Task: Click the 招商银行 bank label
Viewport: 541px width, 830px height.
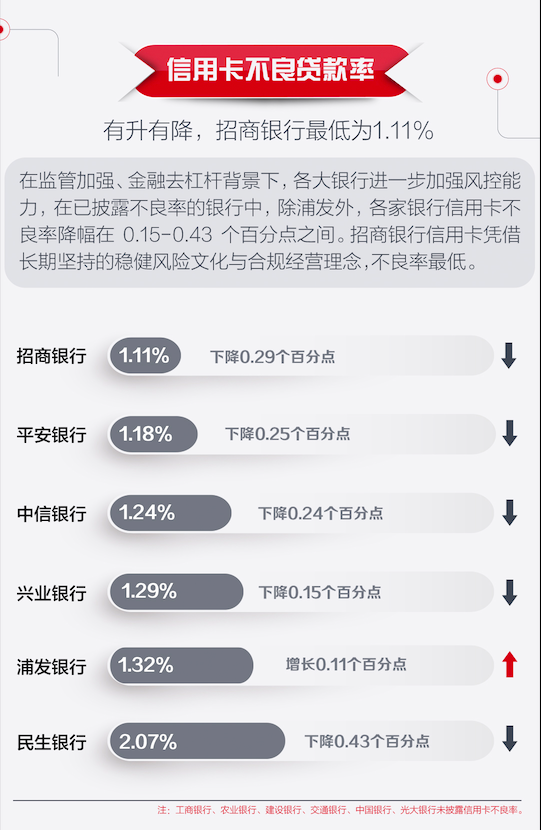Action: click(51, 356)
